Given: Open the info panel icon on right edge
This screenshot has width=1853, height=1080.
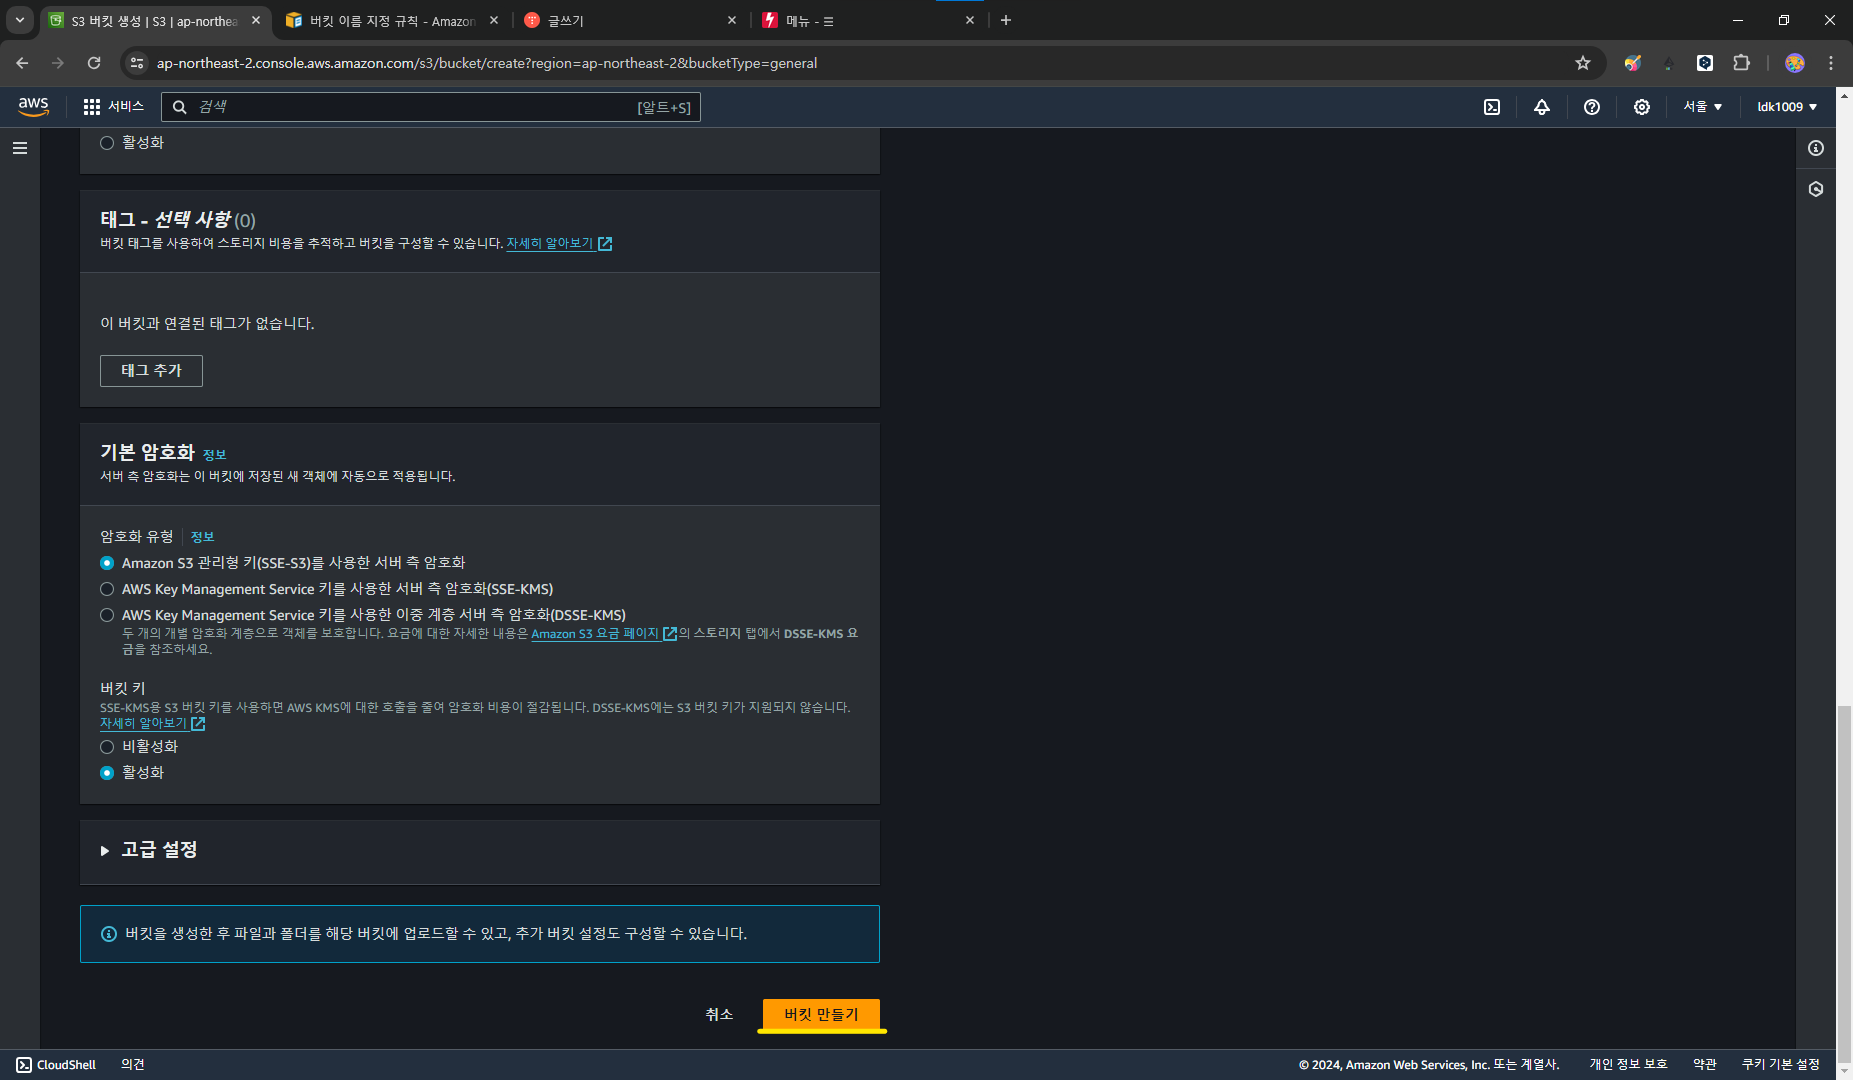Looking at the screenshot, I should point(1816,148).
